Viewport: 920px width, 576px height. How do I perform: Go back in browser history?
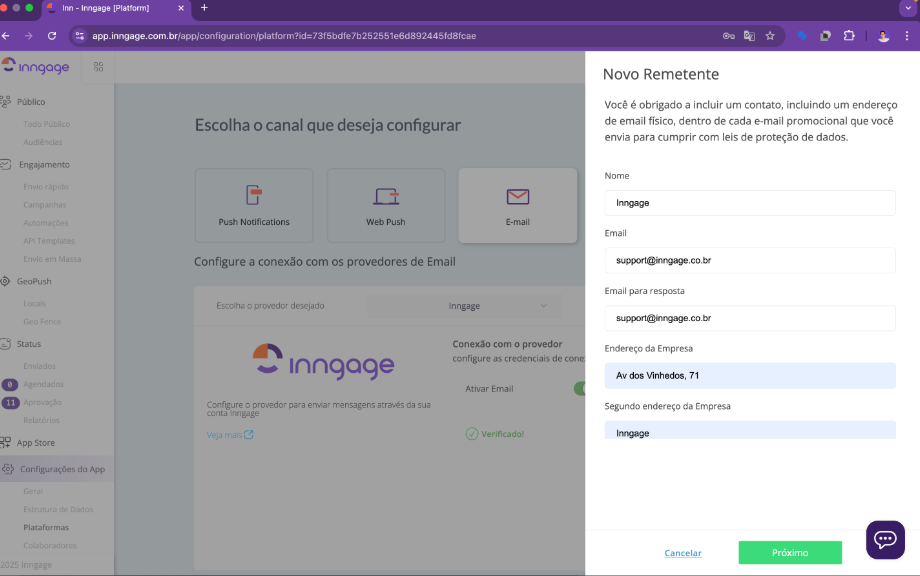6,36
